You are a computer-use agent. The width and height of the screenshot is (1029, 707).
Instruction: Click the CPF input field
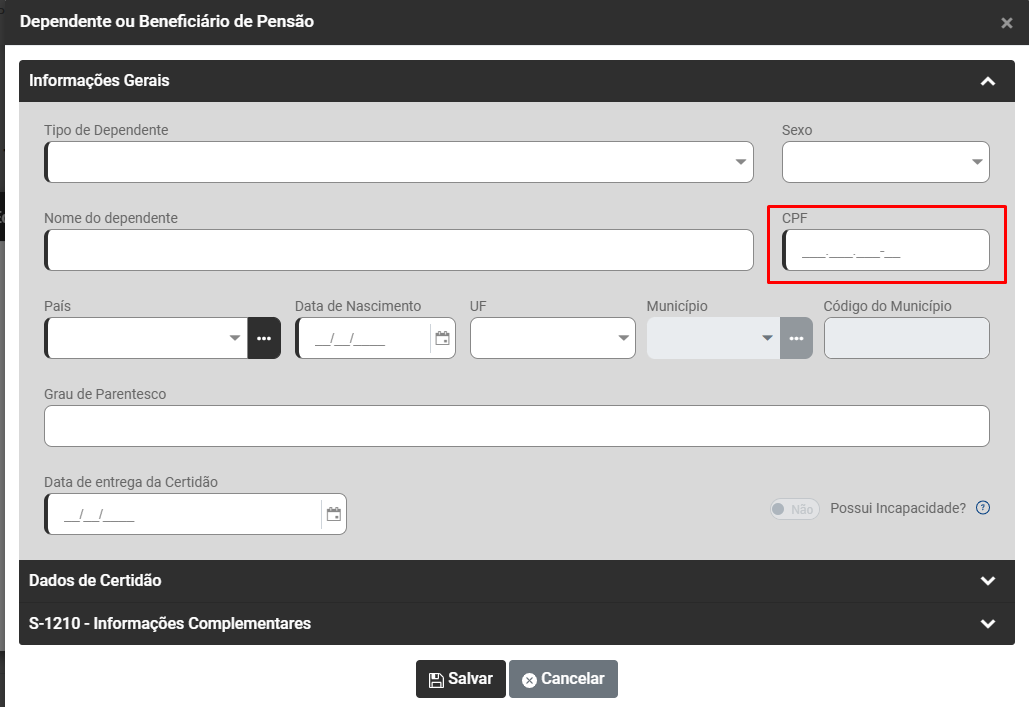coord(886,250)
